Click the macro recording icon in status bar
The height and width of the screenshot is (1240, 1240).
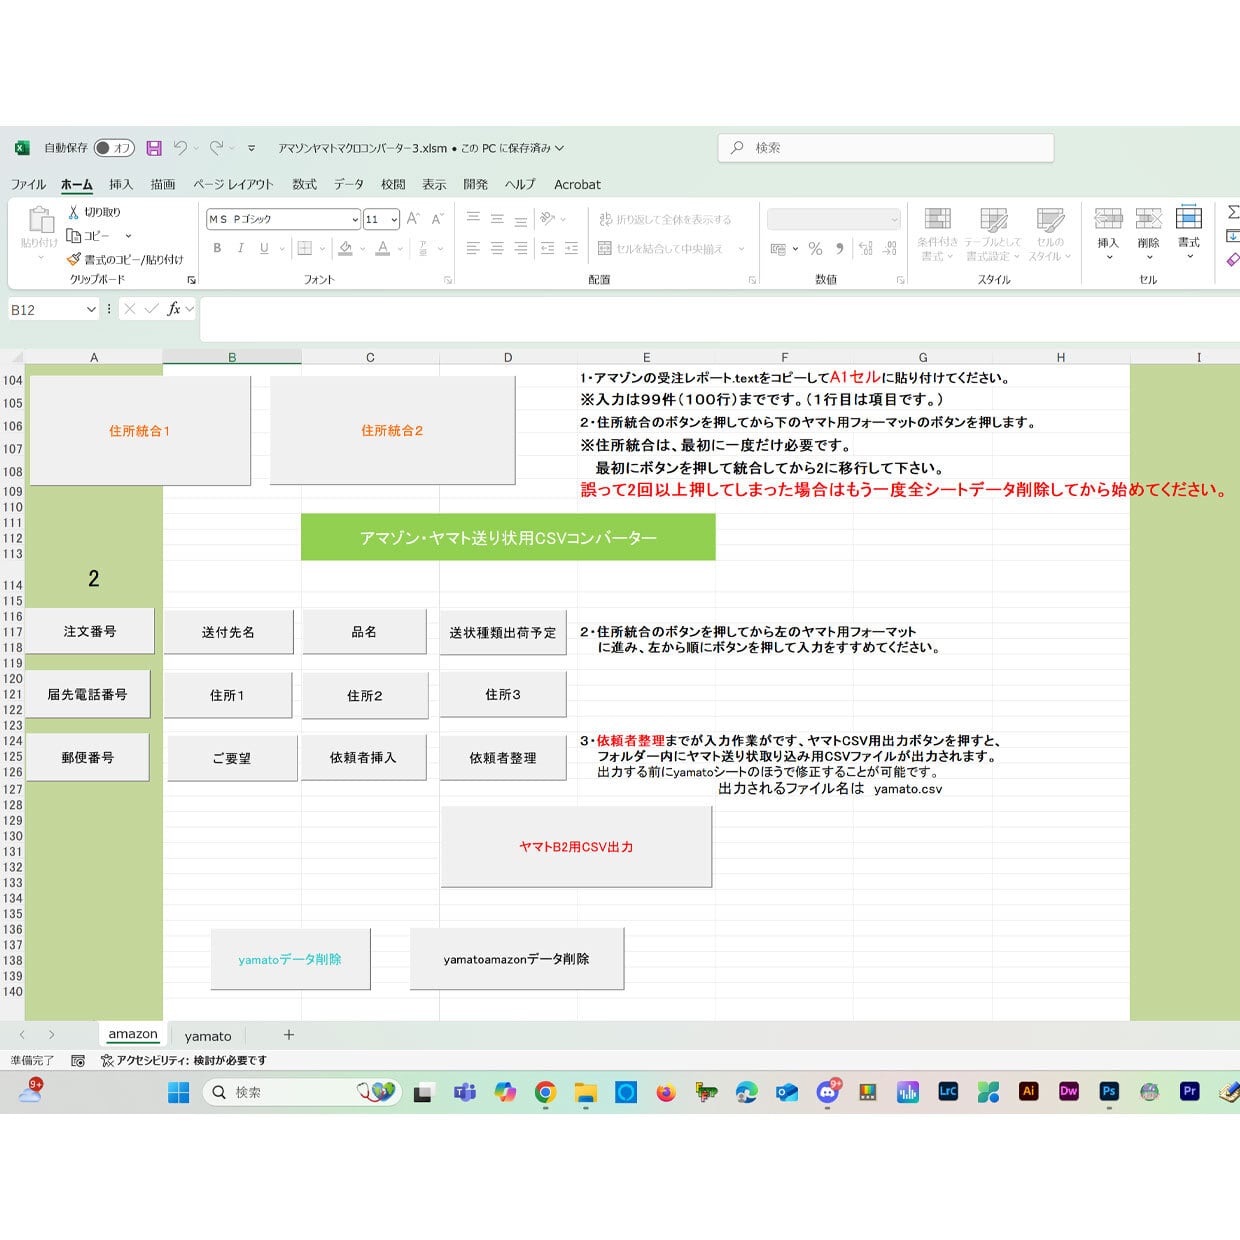(x=78, y=1060)
